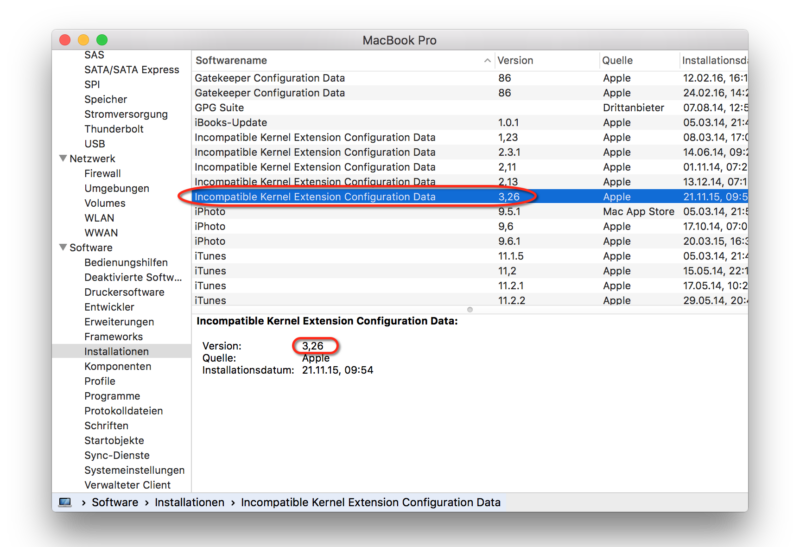Select the GPG Suite row
This screenshot has width=800, height=547.
point(470,107)
